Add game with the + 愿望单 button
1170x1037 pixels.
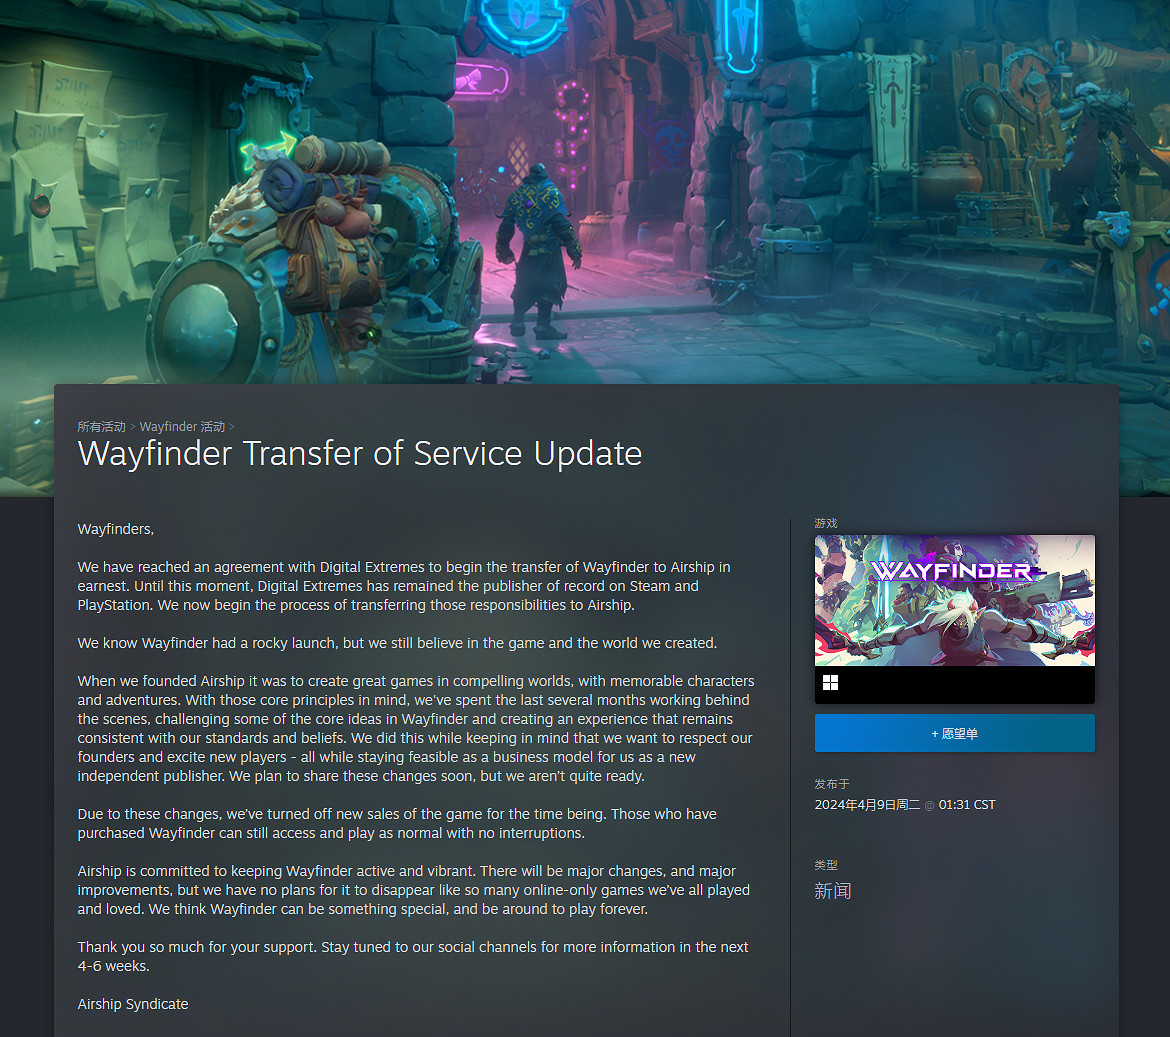tap(954, 733)
